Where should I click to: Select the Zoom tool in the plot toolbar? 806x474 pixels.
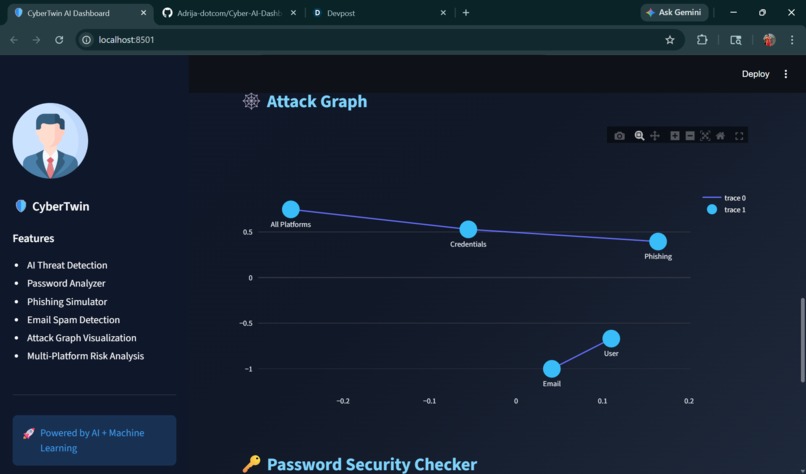pyautogui.click(x=639, y=136)
